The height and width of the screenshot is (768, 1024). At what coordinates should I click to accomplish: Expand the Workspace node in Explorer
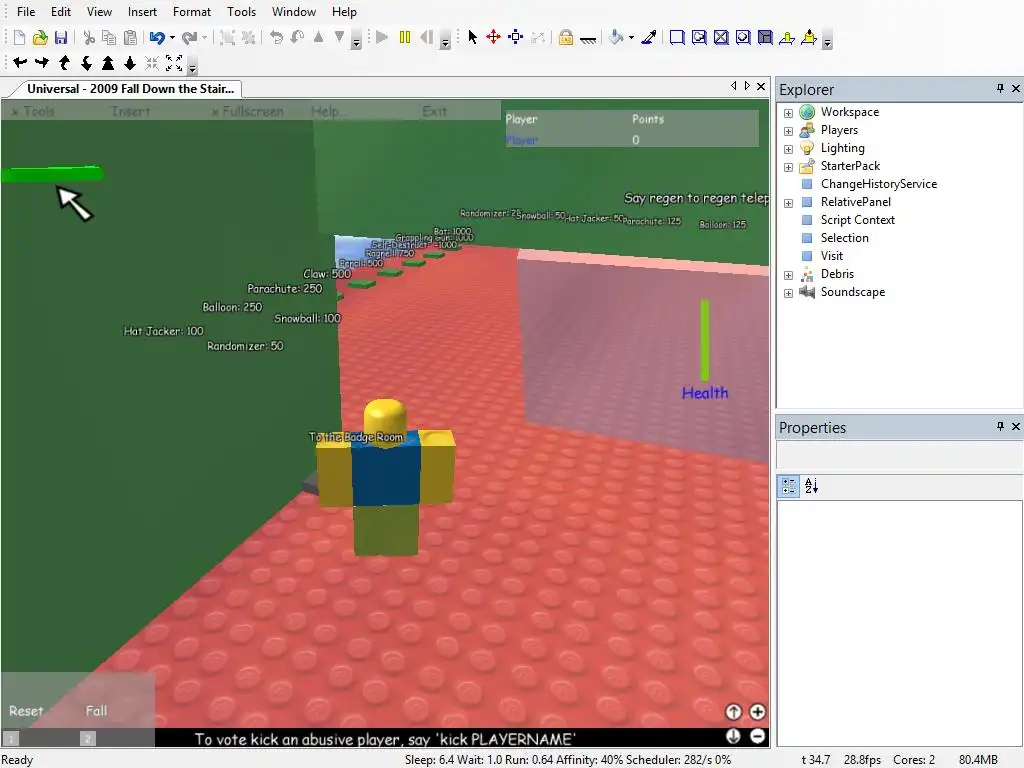(x=788, y=113)
